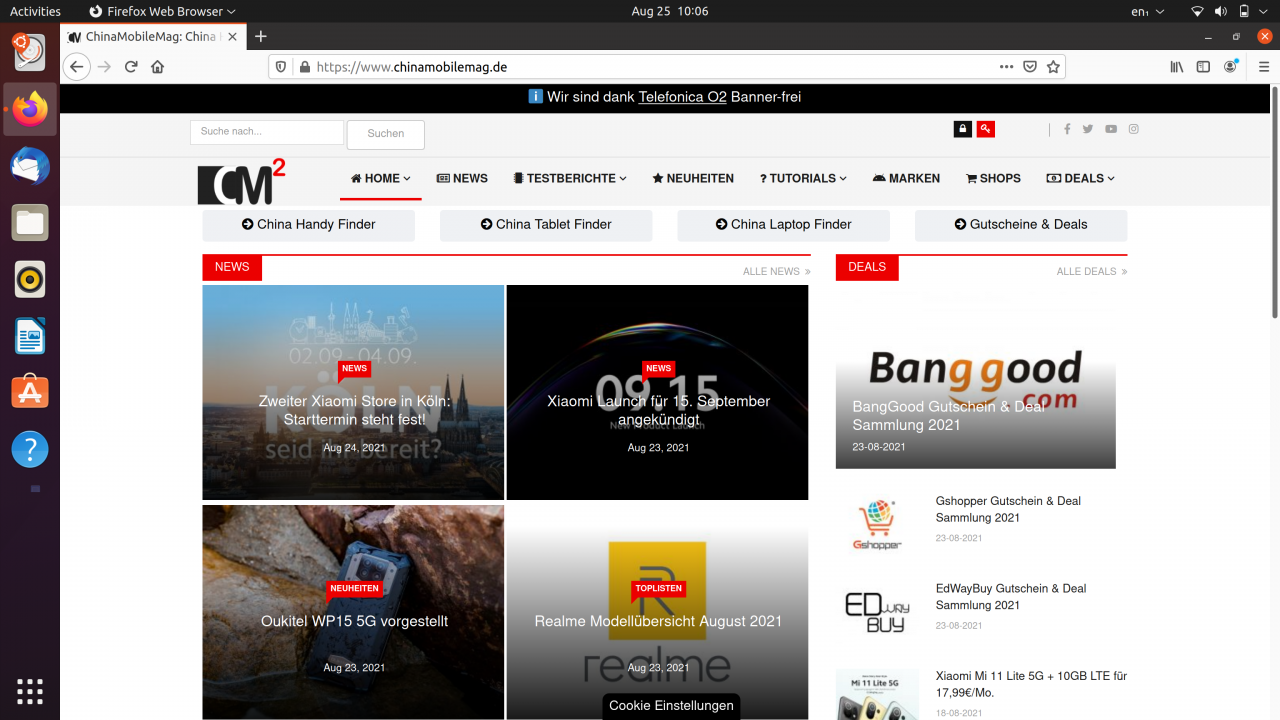Open the Firefox Web Browser app menu
The image size is (1280, 720).
(x=162, y=11)
